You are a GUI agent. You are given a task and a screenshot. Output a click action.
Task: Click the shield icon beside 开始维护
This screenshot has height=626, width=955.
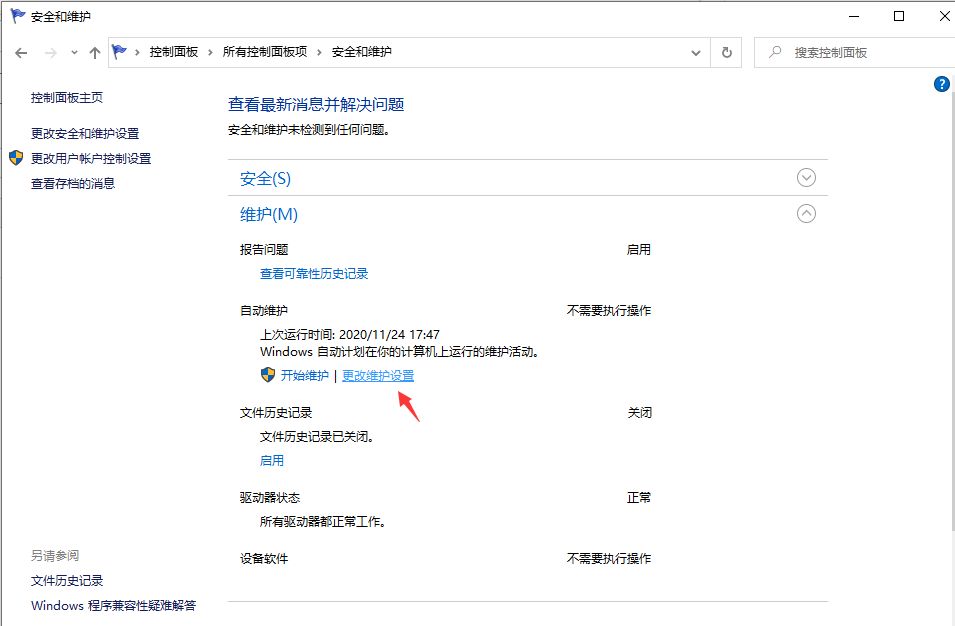(268, 375)
